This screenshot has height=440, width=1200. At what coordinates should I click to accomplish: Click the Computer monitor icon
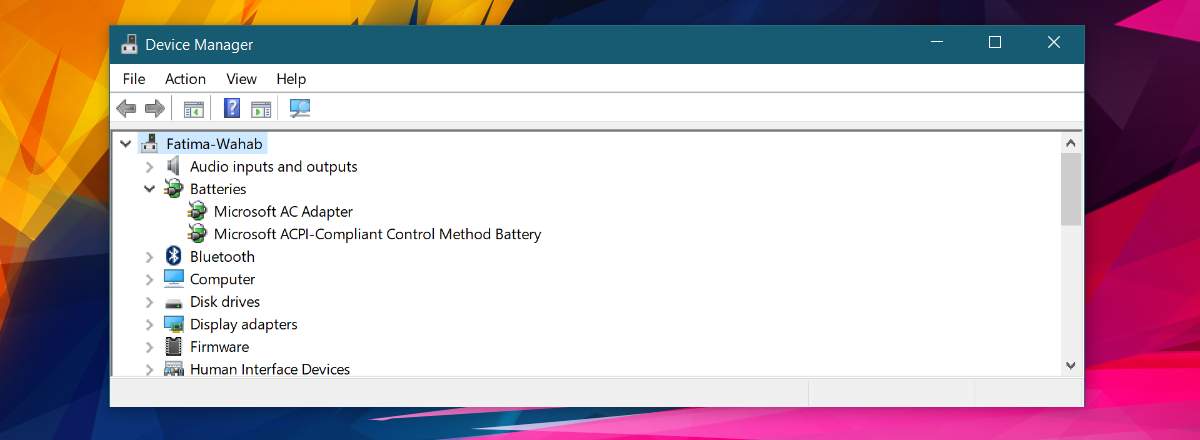click(174, 279)
